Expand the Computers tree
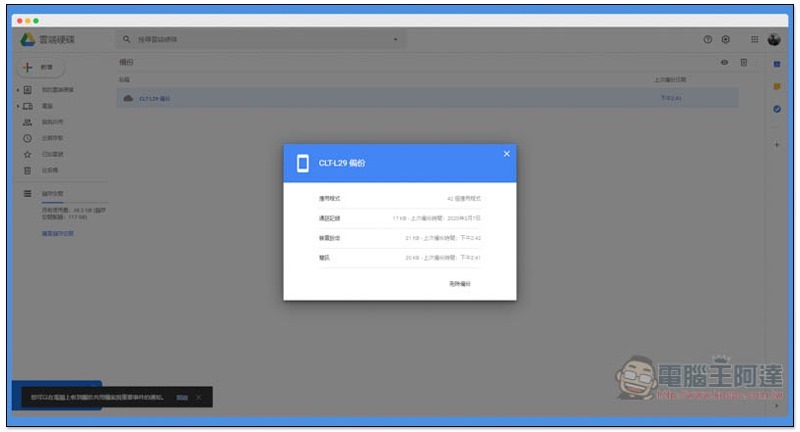This screenshot has width=800, height=432. point(17,106)
